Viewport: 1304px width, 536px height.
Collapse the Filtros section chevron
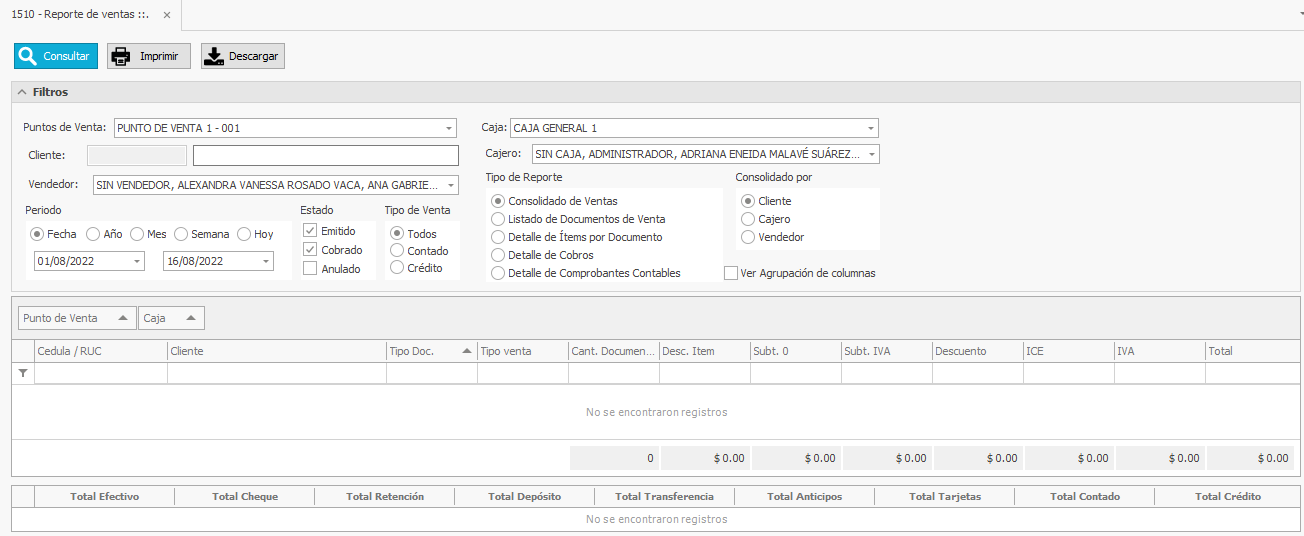22,92
